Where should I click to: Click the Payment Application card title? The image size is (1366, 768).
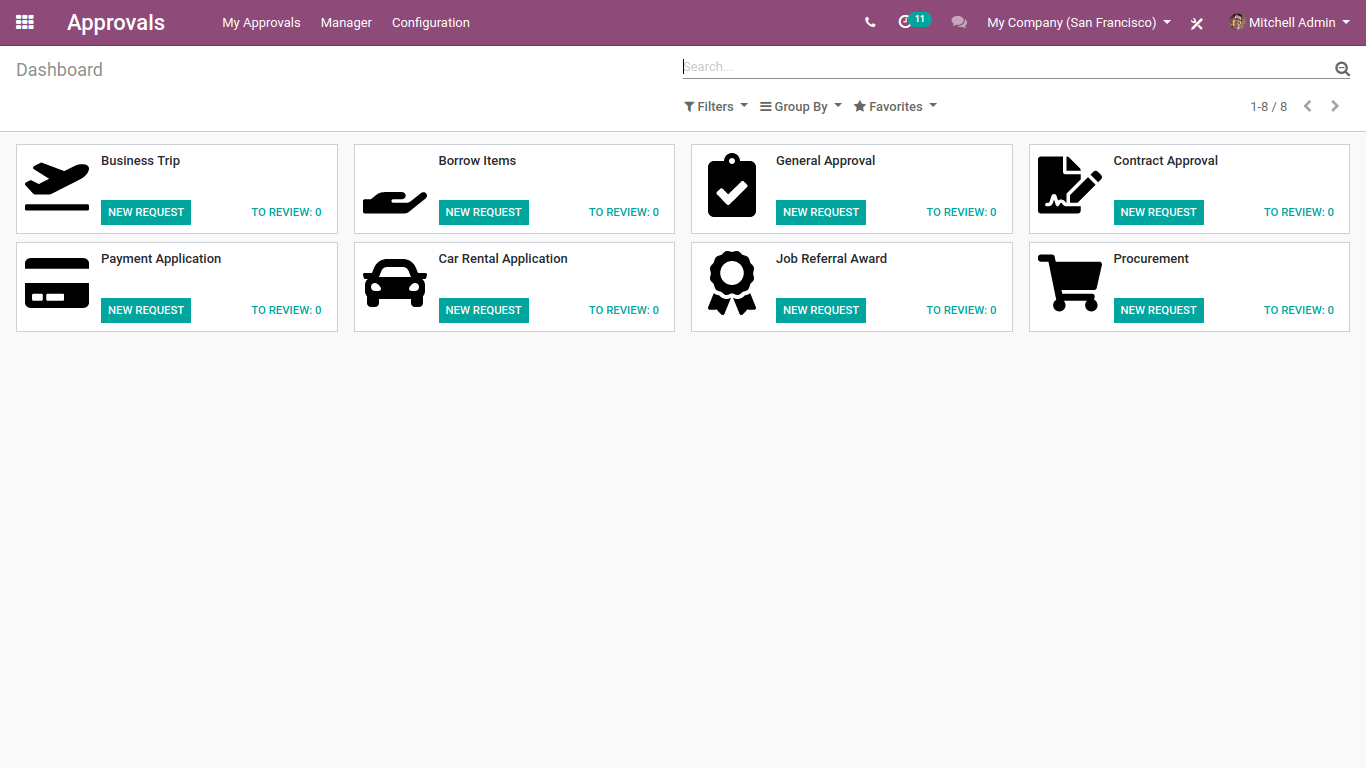[161, 259]
